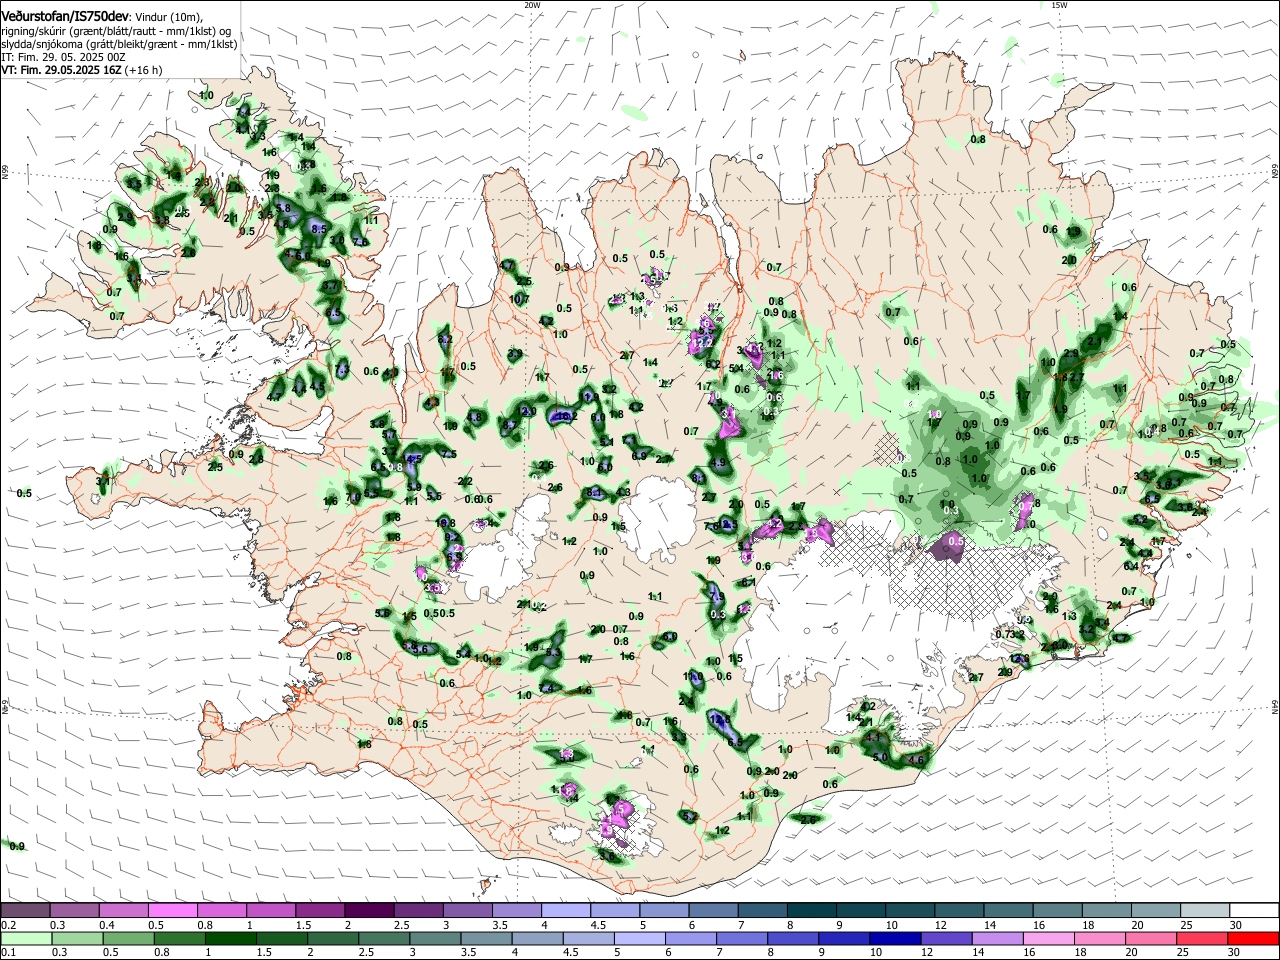The image size is (1280, 960).
Task: Click the pale green 0.1 swatch in lower legend row
Action: (x=25, y=938)
